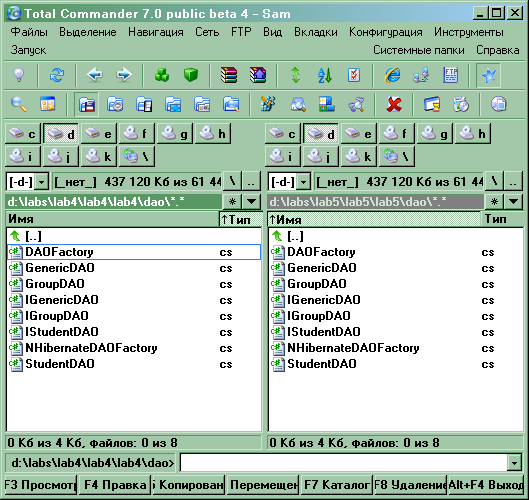Click left panel root directory \ button
The width and height of the screenshot is (529, 500).
click(232, 182)
